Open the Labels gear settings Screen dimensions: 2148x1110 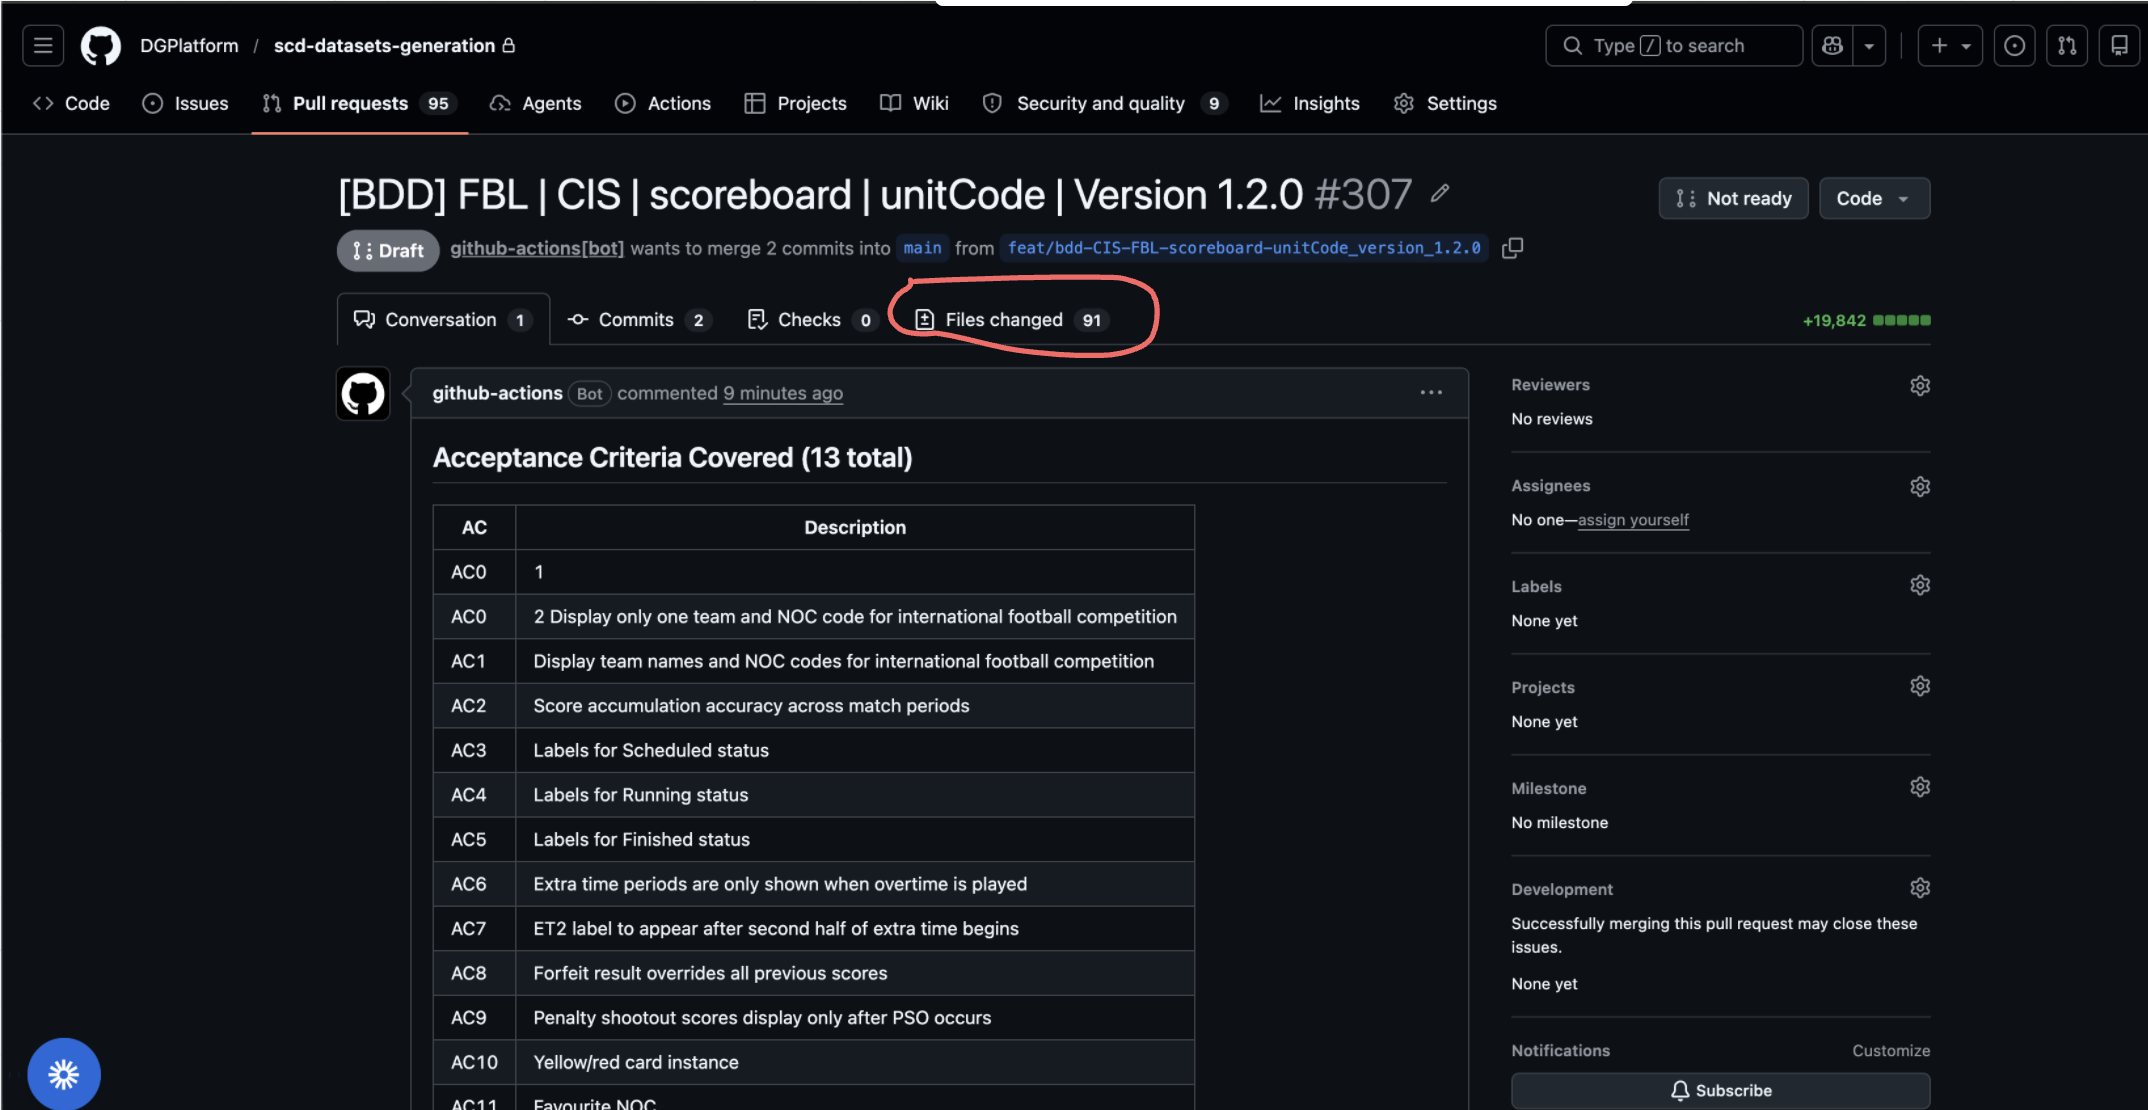[1920, 585]
